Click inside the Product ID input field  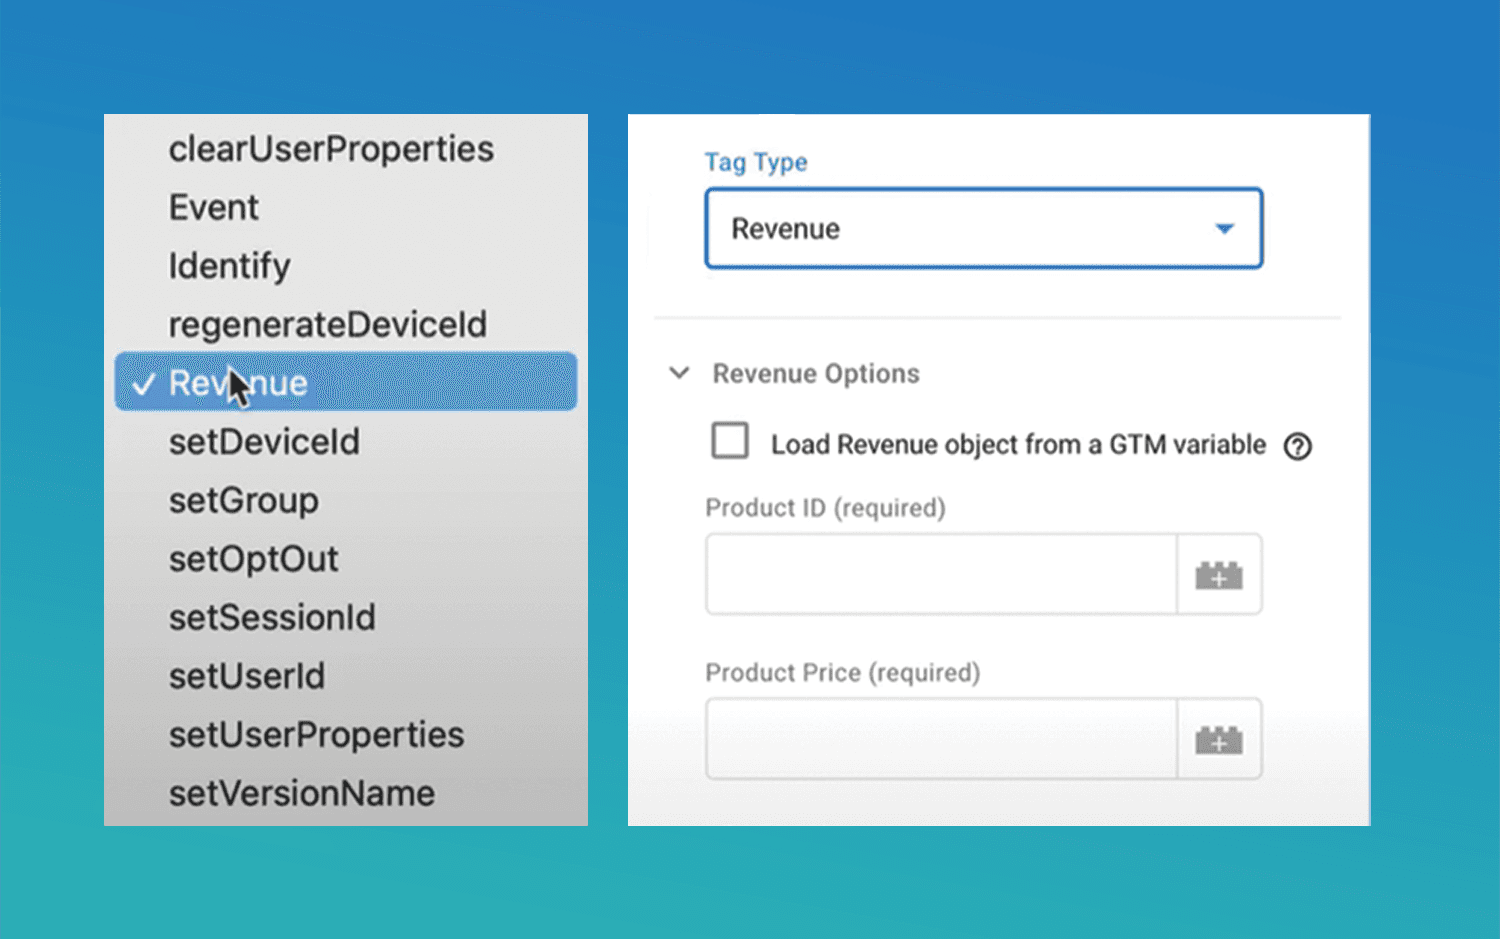[x=940, y=574]
